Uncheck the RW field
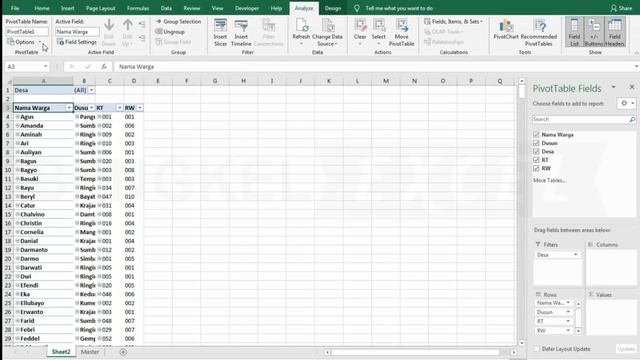 536,168
